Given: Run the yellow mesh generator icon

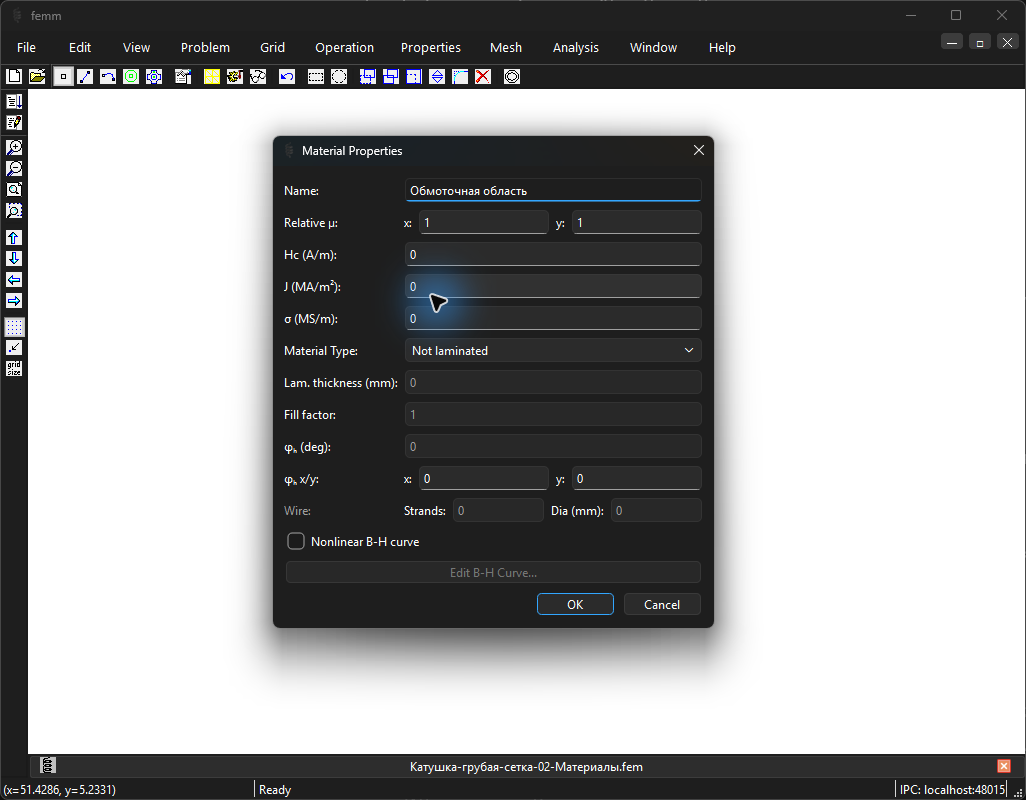Looking at the screenshot, I should pyautogui.click(x=211, y=77).
